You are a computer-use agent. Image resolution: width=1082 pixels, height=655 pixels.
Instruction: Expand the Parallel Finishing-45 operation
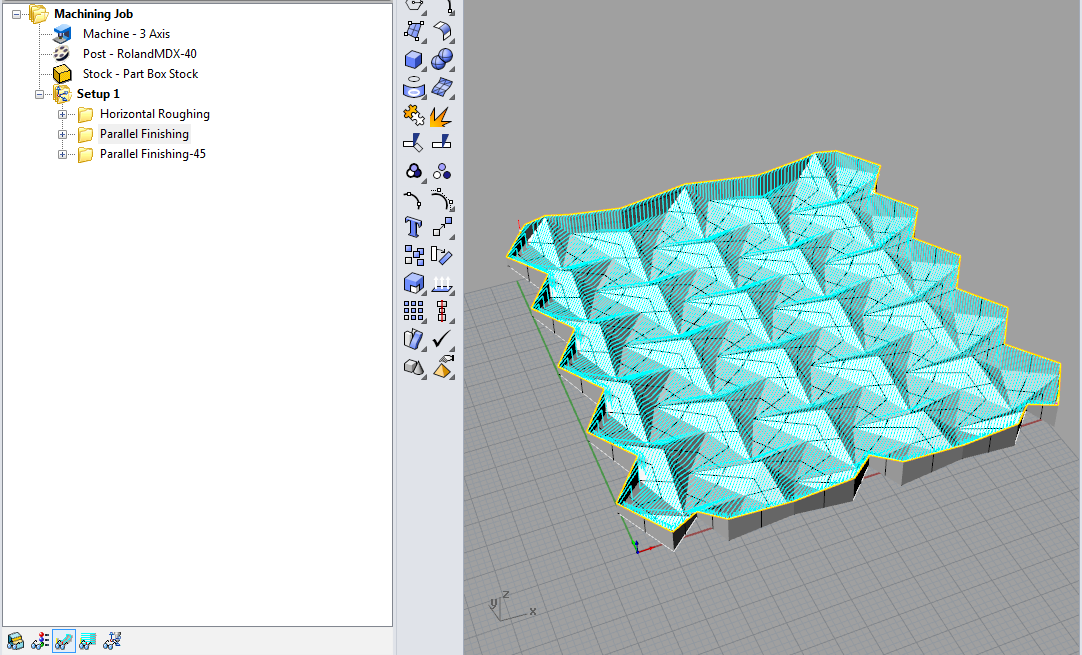pyautogui.click(x=62, y=155)
